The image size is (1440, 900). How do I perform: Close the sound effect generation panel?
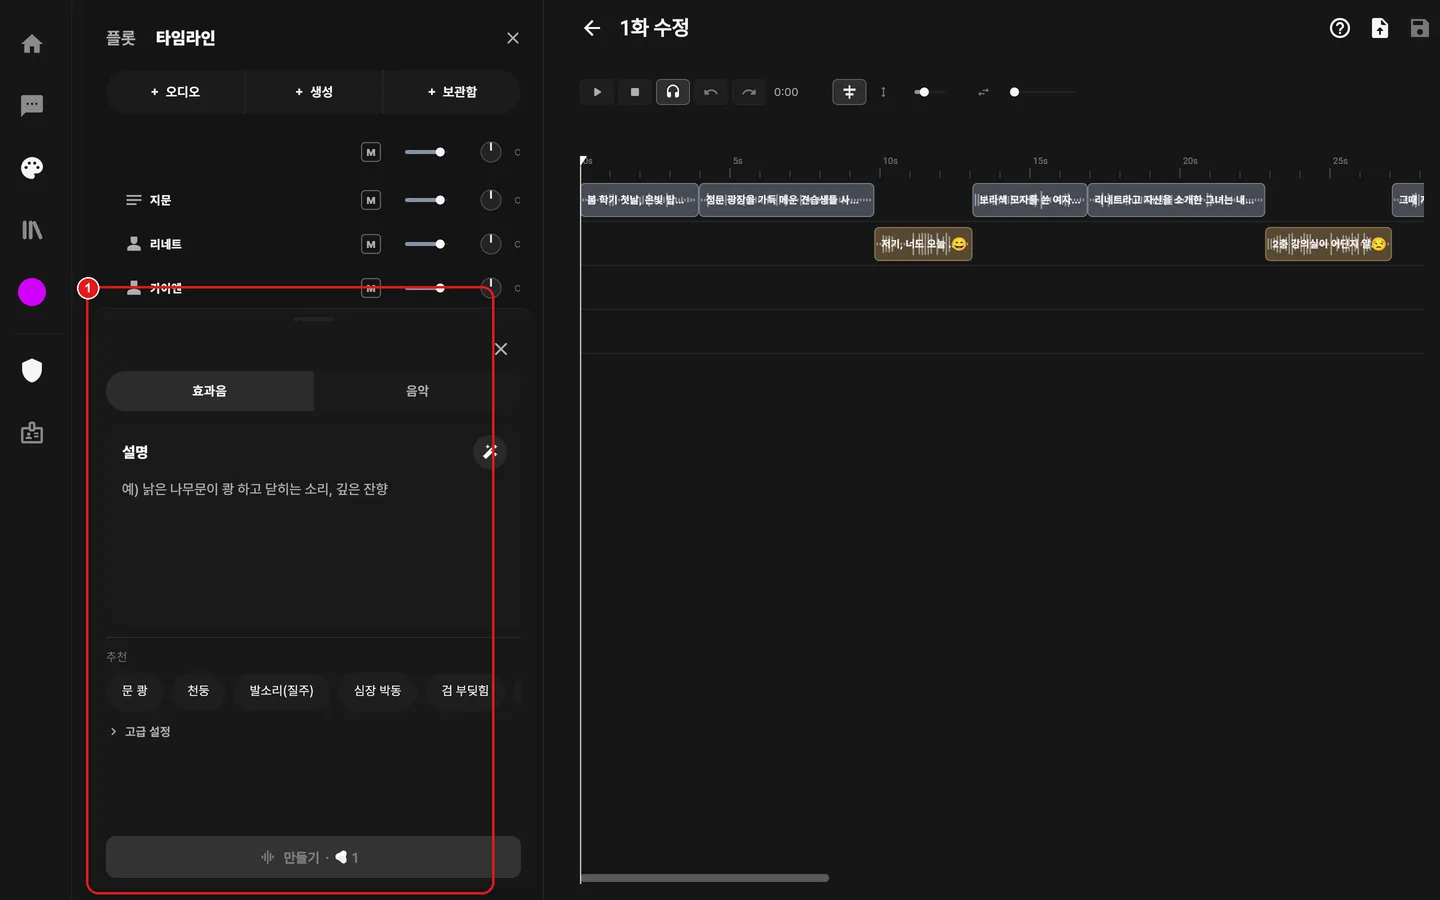pyautogui.click(x=501, y=349)
